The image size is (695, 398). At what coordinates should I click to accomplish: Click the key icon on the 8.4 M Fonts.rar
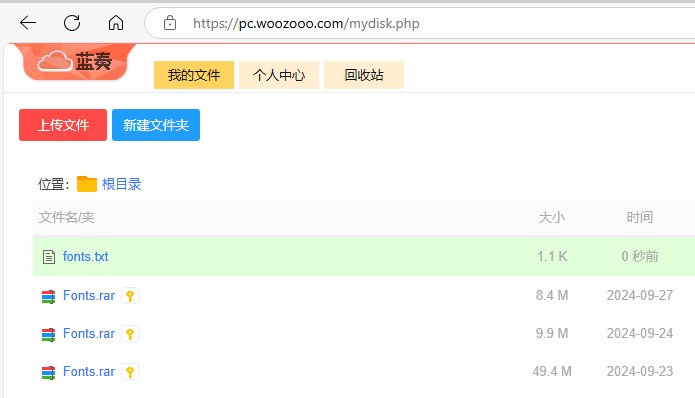point(130,296)
